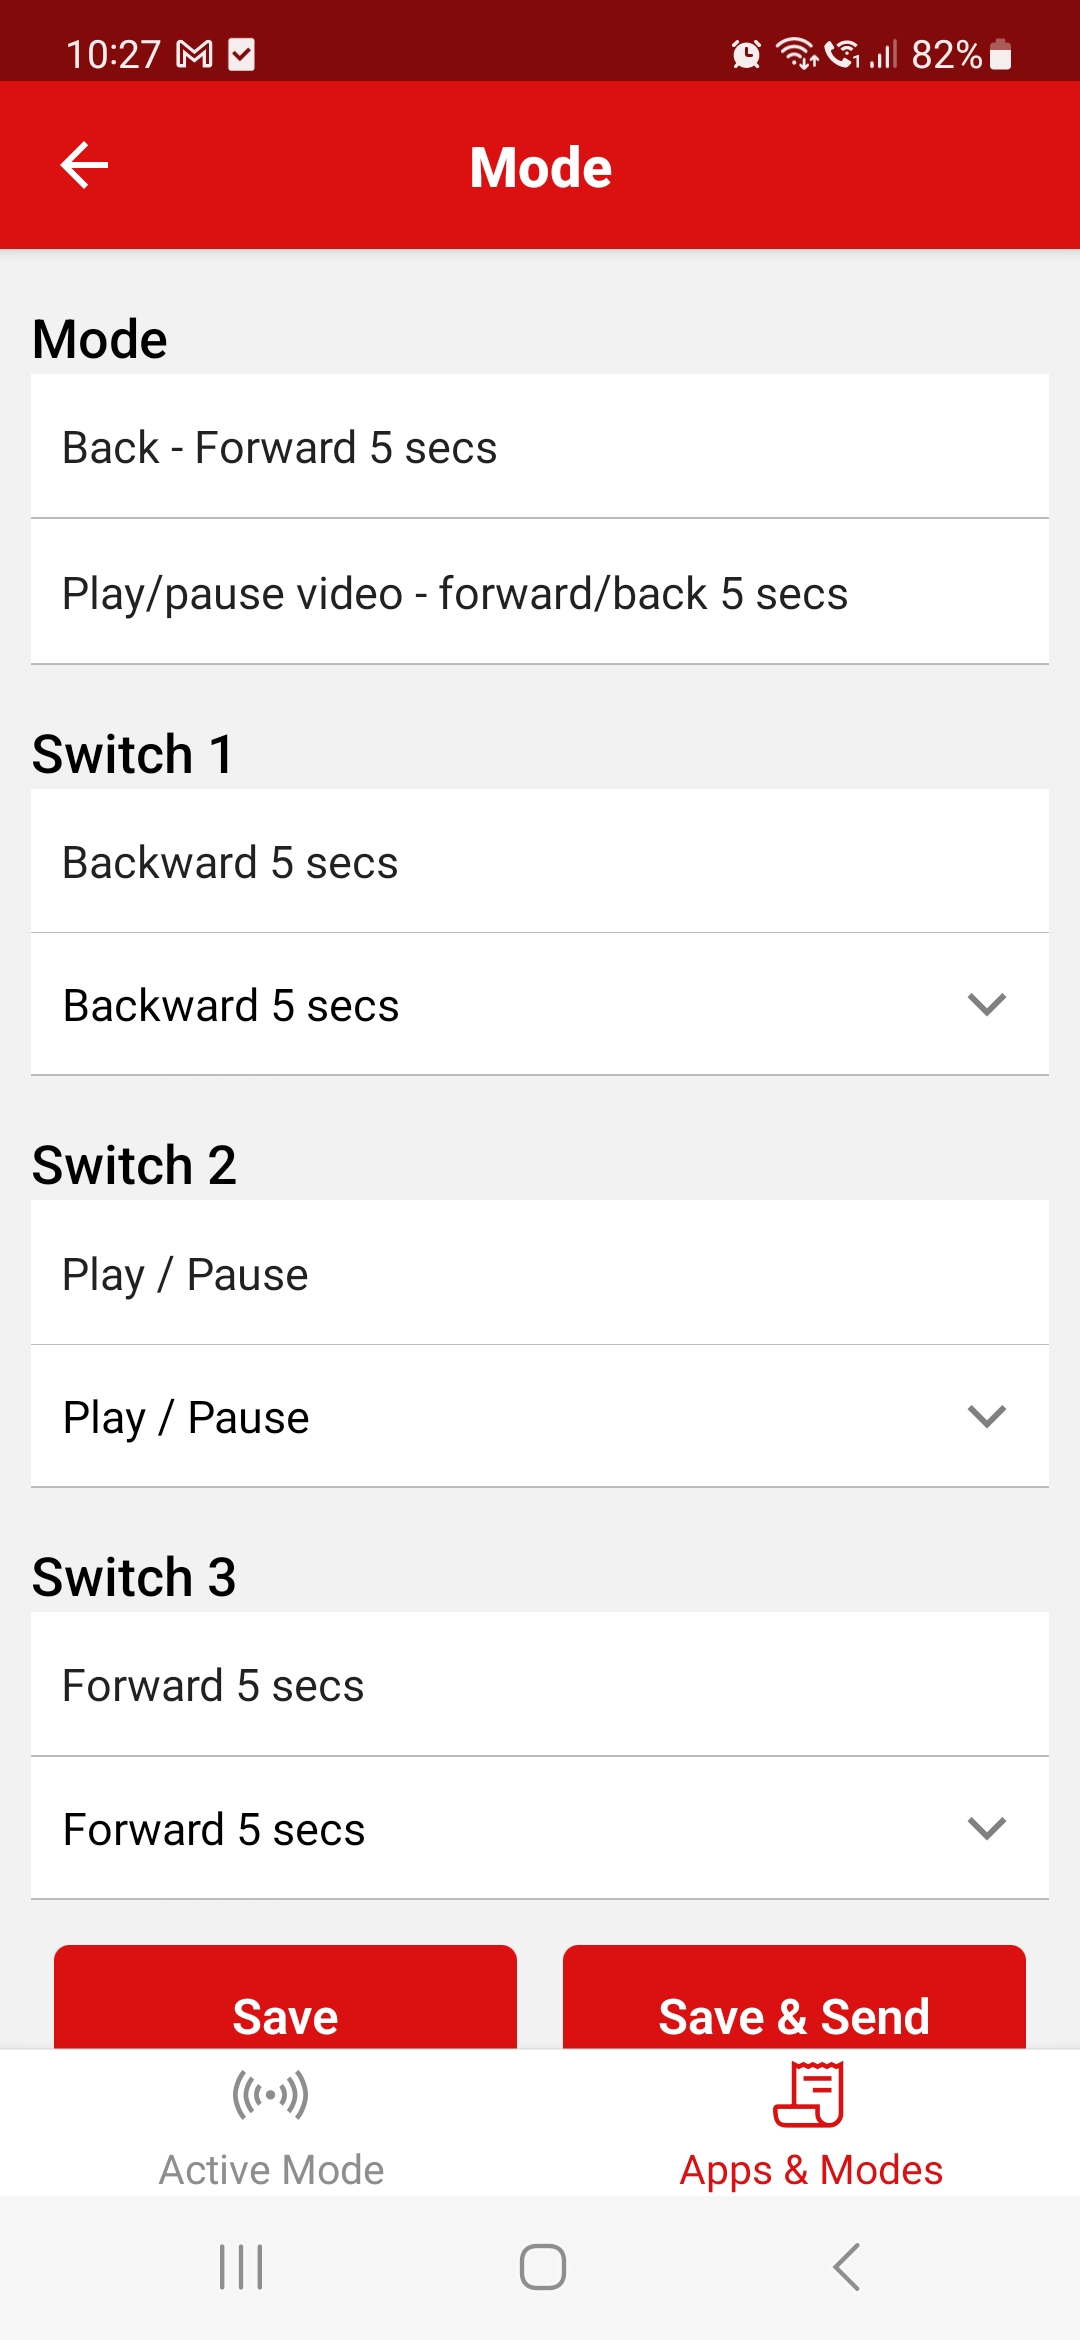Tap the alarm clock status icon
1080x2340 pixels.
click(x=746, y=54)
